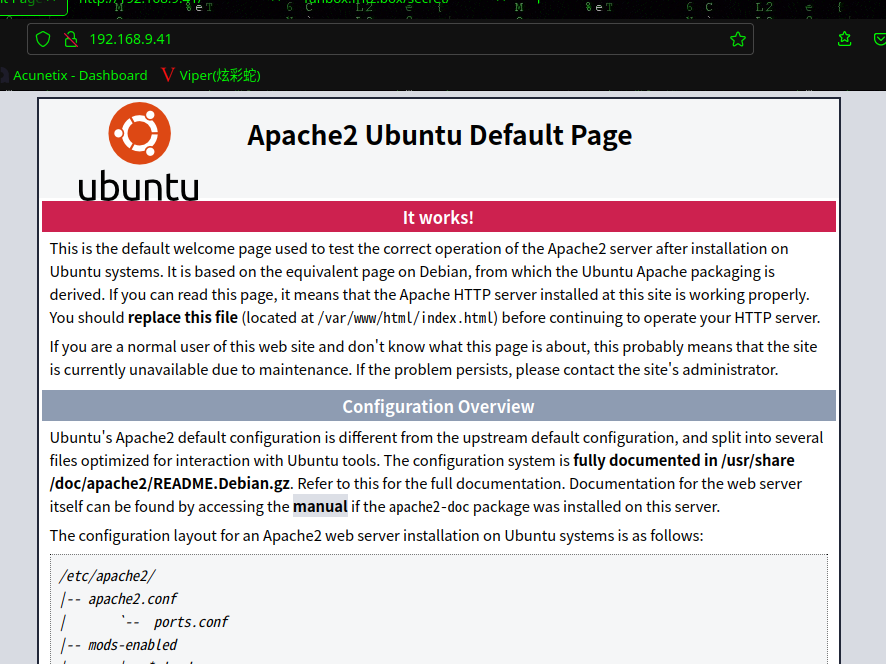This screenshot has height=664, width=886.
Task: Click the mods-enabled tree line
Action: 118,645
